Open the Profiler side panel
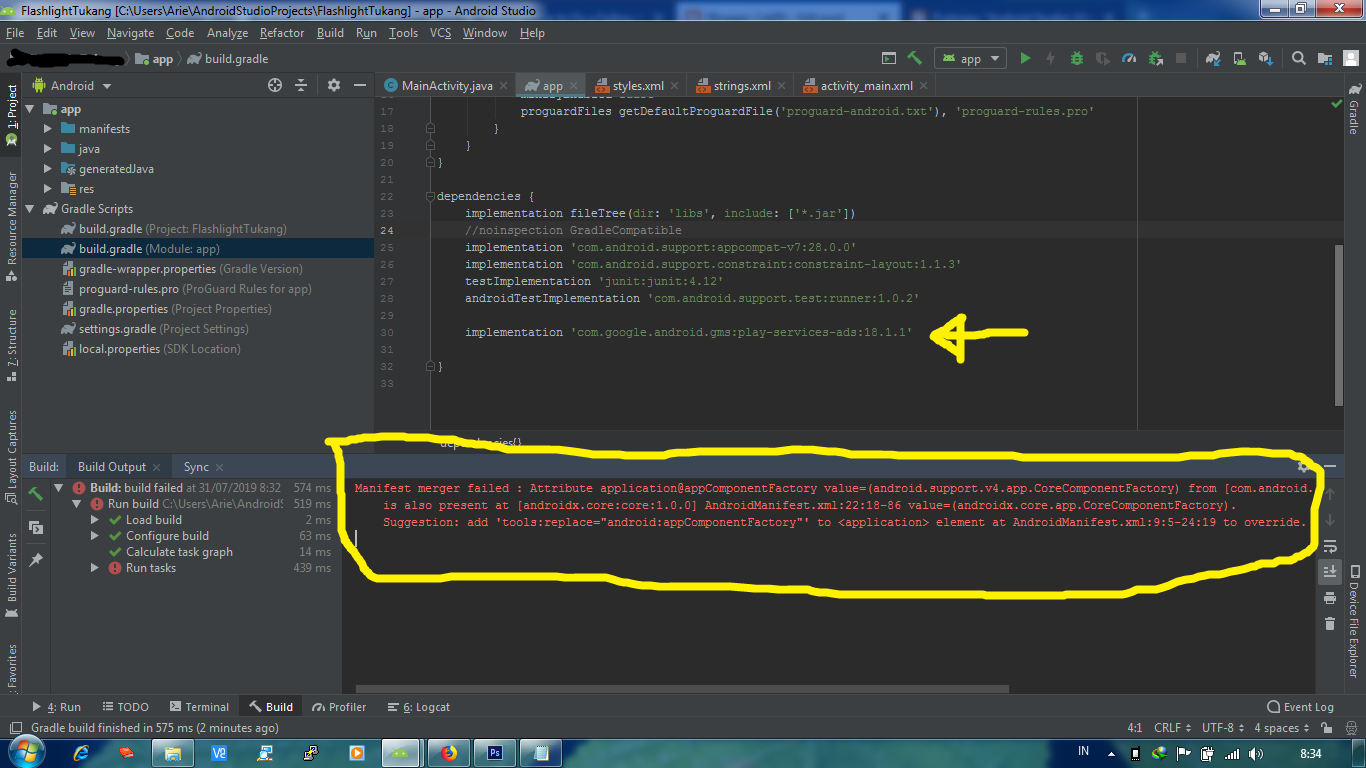Viewport: 1366px width, 768px height. 339,707
